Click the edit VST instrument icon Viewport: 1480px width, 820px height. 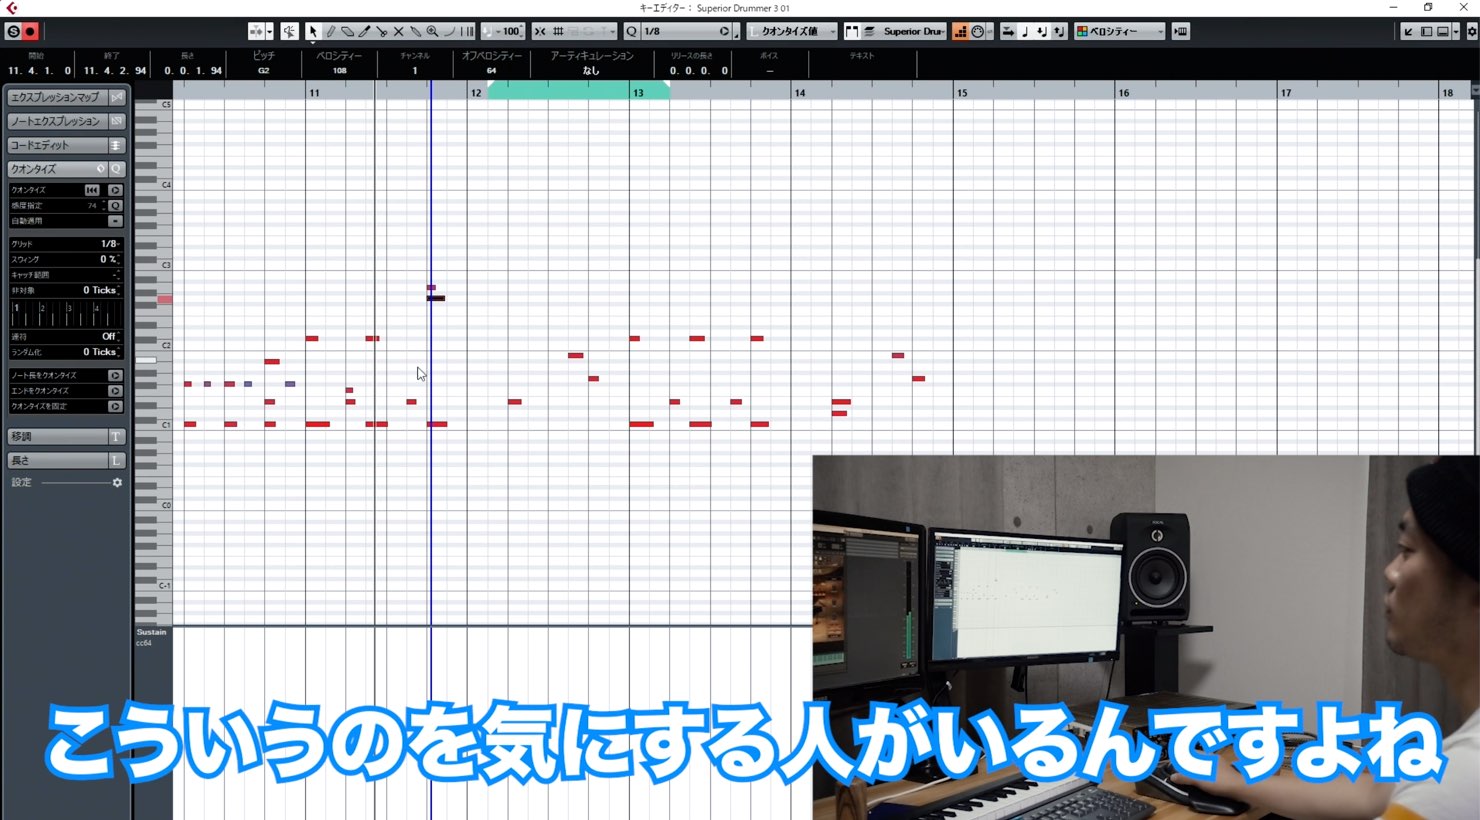pyautogui.click(x=1181, y=32)
